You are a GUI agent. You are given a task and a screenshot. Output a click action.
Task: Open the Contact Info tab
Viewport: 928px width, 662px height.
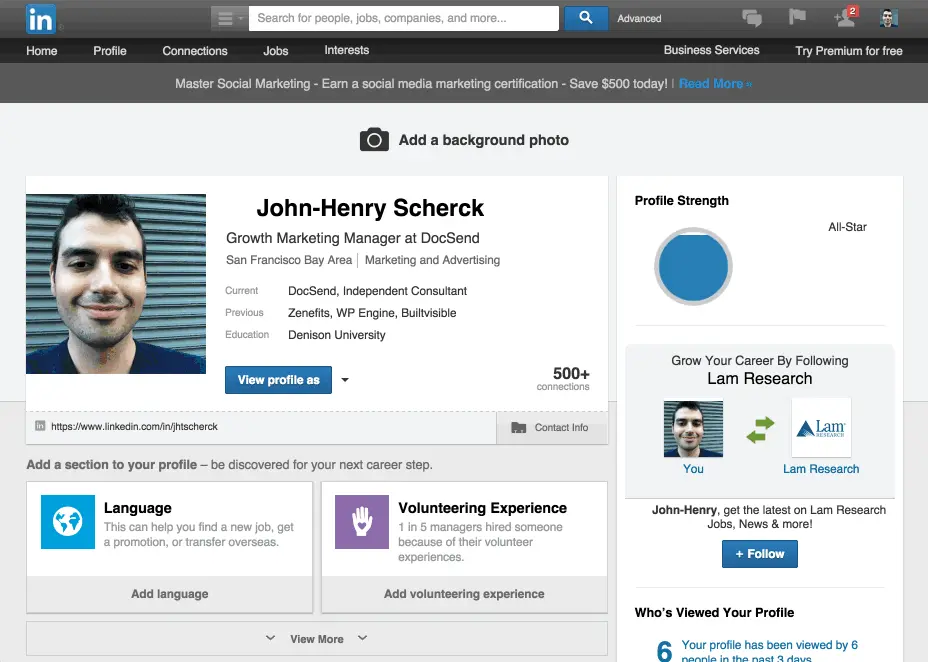coord(552,427)
